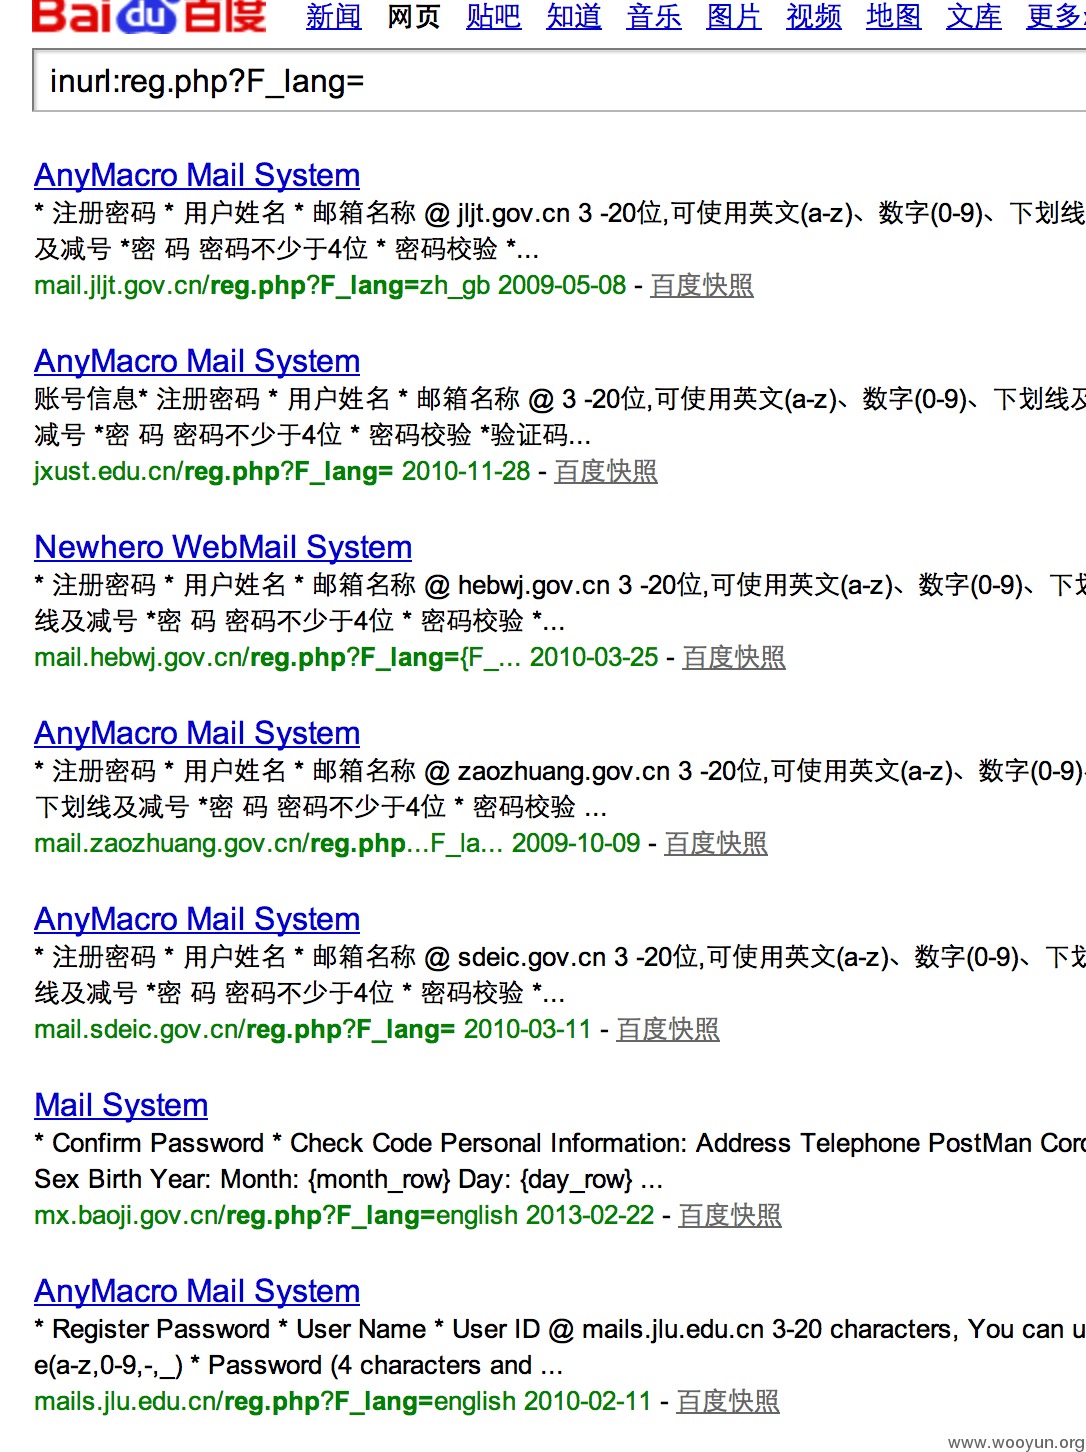
Task: Open the Newhero WebMail System result
Action: (223, 547)
